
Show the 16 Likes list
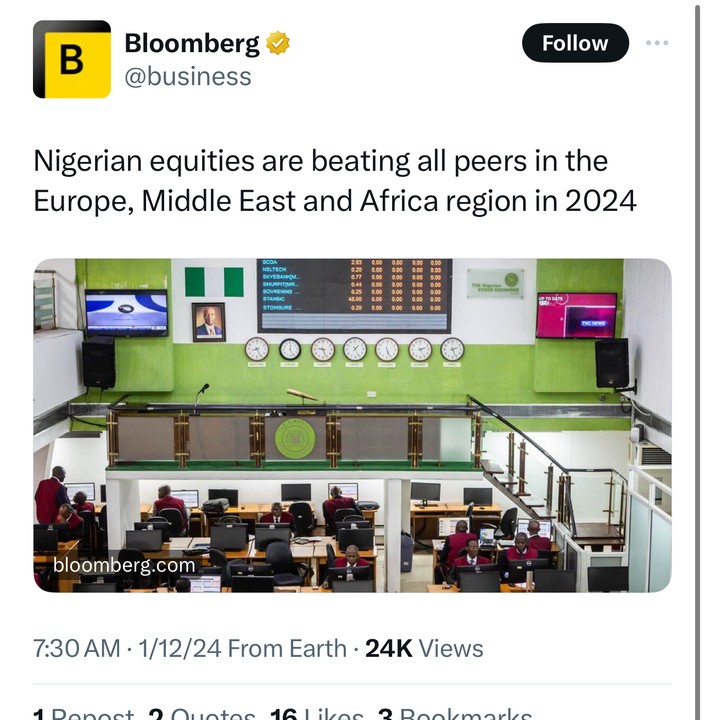[317, 713]
